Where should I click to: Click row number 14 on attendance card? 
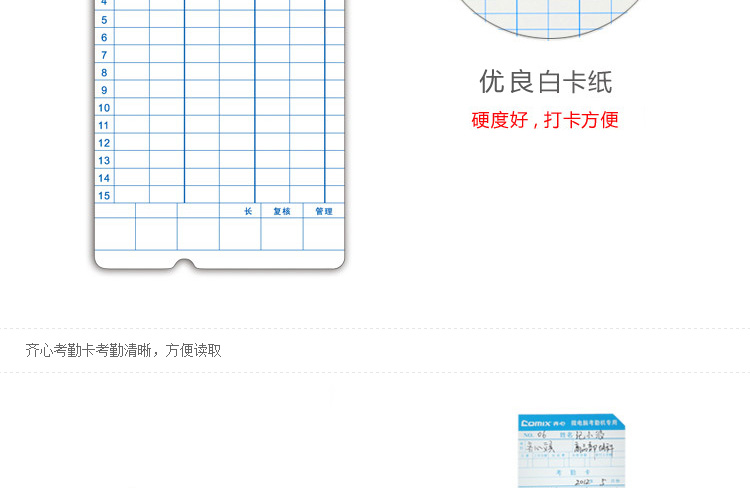(104, 178)
